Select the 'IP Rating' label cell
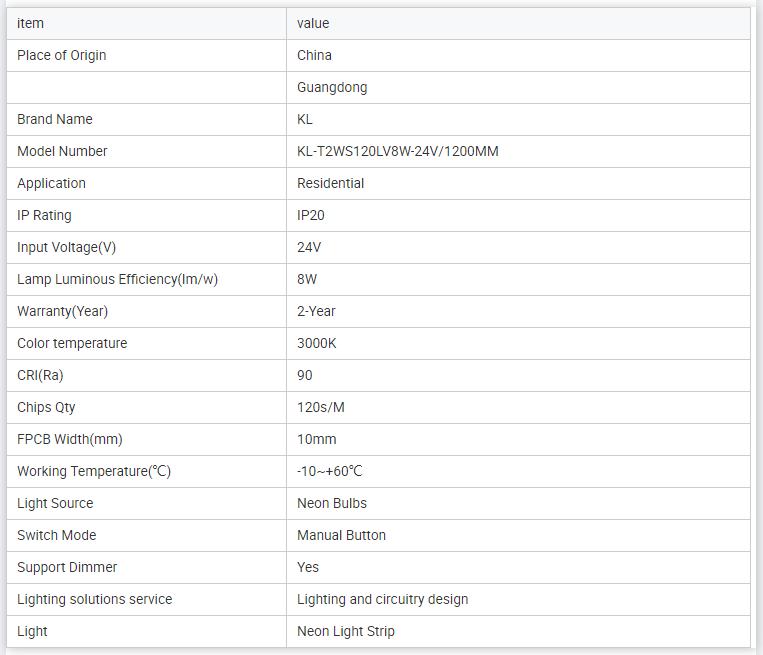 point(44,215)
